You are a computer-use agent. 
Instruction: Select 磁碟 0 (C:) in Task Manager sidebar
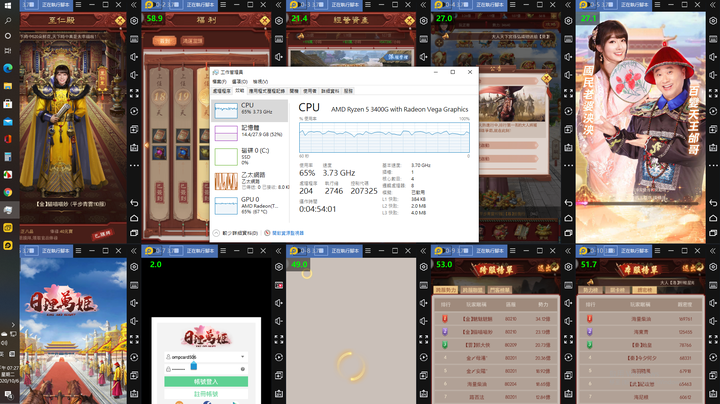(x=250, y=156)
